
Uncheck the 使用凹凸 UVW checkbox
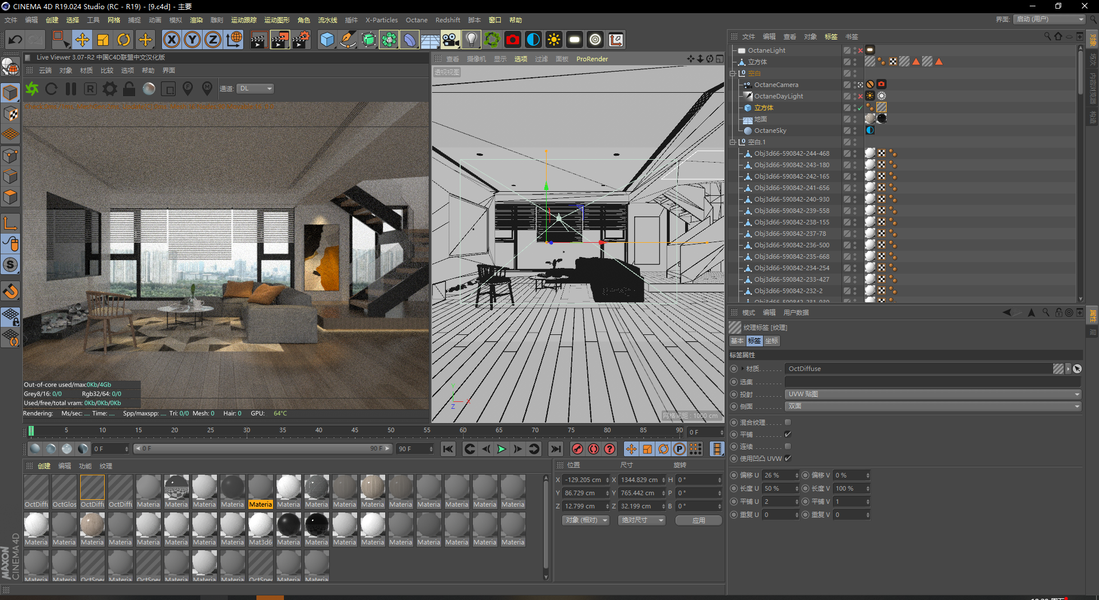tap(788, 458)
